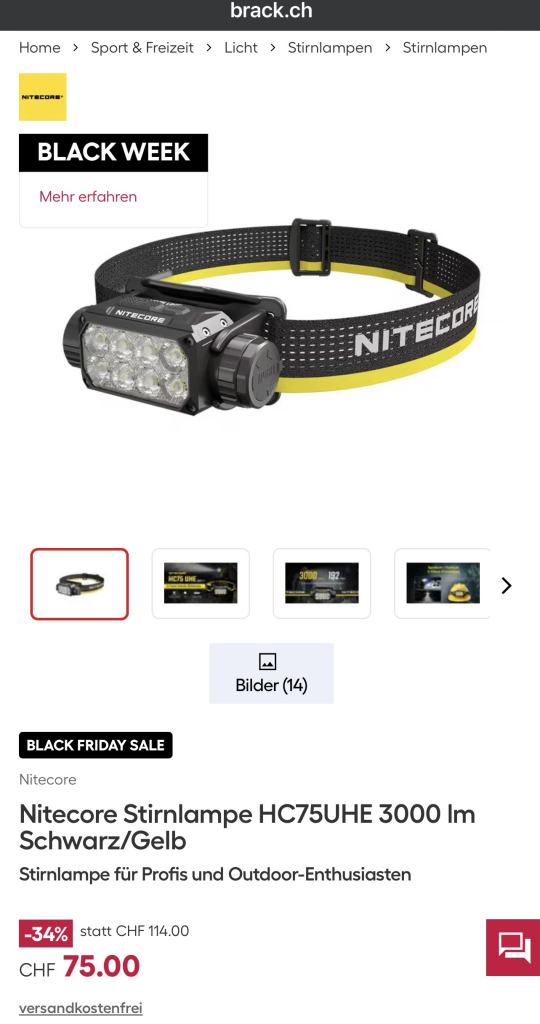Click the yellow Nitecore brand logo

pyautogui.click(x=42, y=97)
